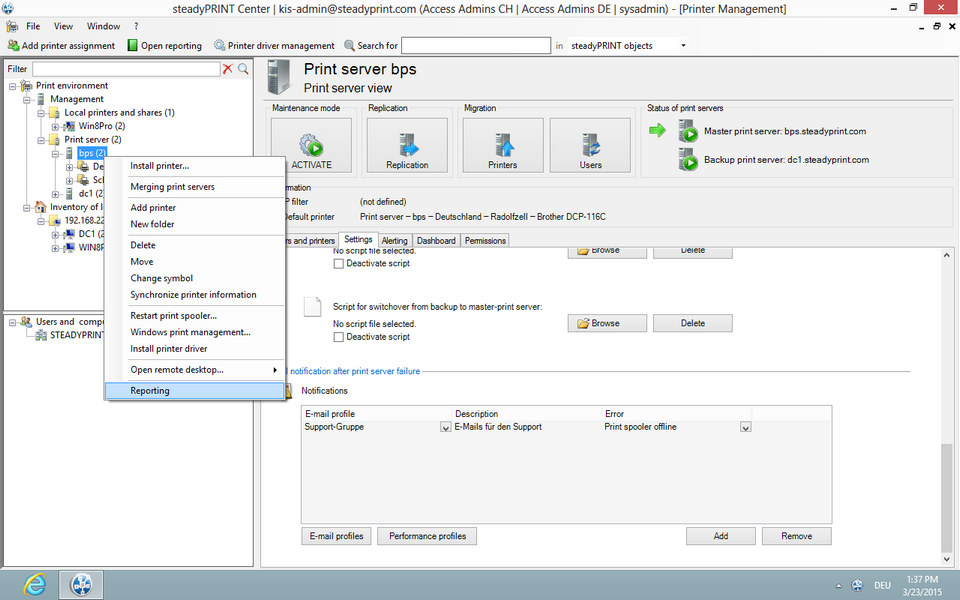The height and width of the screenshot is (600, 960).
Task: Expand the Win8Pro (2) tree node
Action: coord(54,127)
